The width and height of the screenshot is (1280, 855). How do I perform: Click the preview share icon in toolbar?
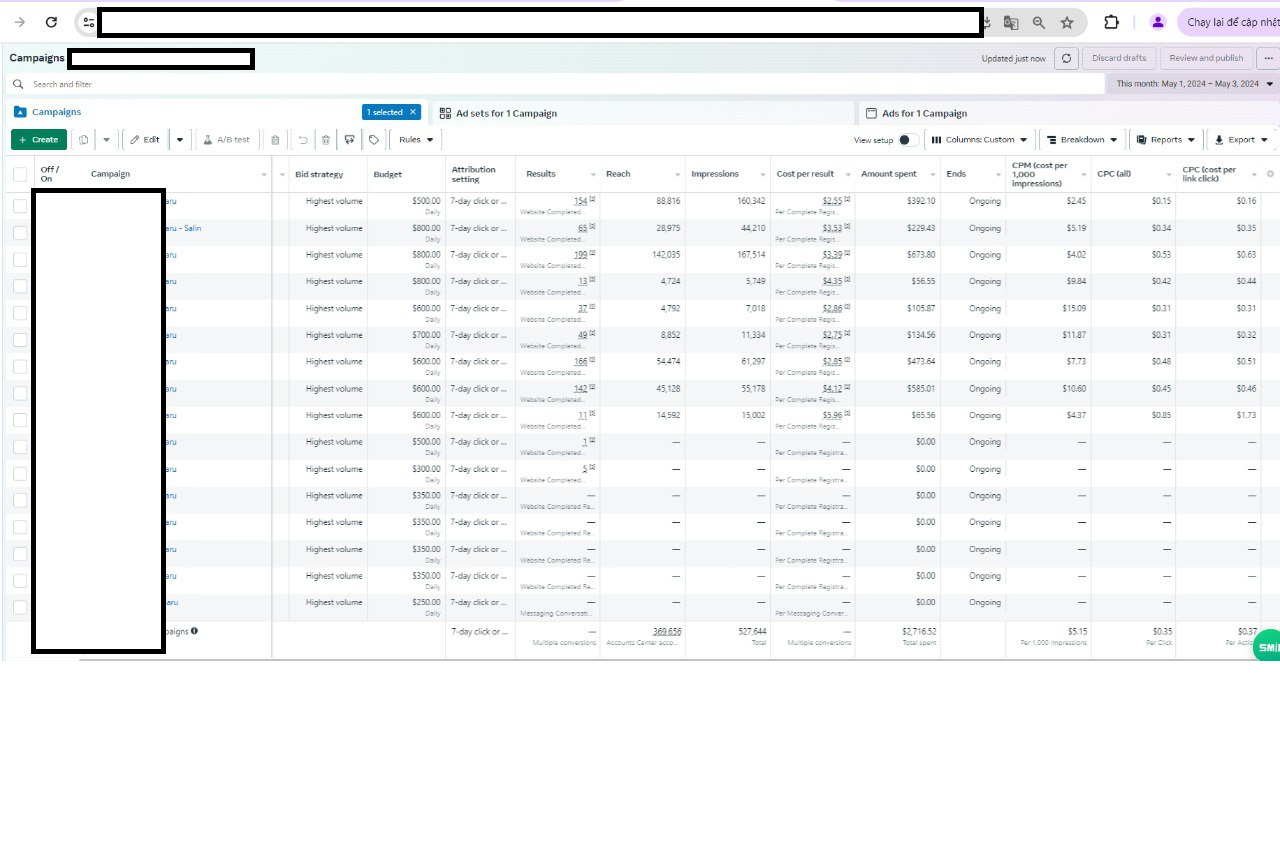tap(349, 140)
